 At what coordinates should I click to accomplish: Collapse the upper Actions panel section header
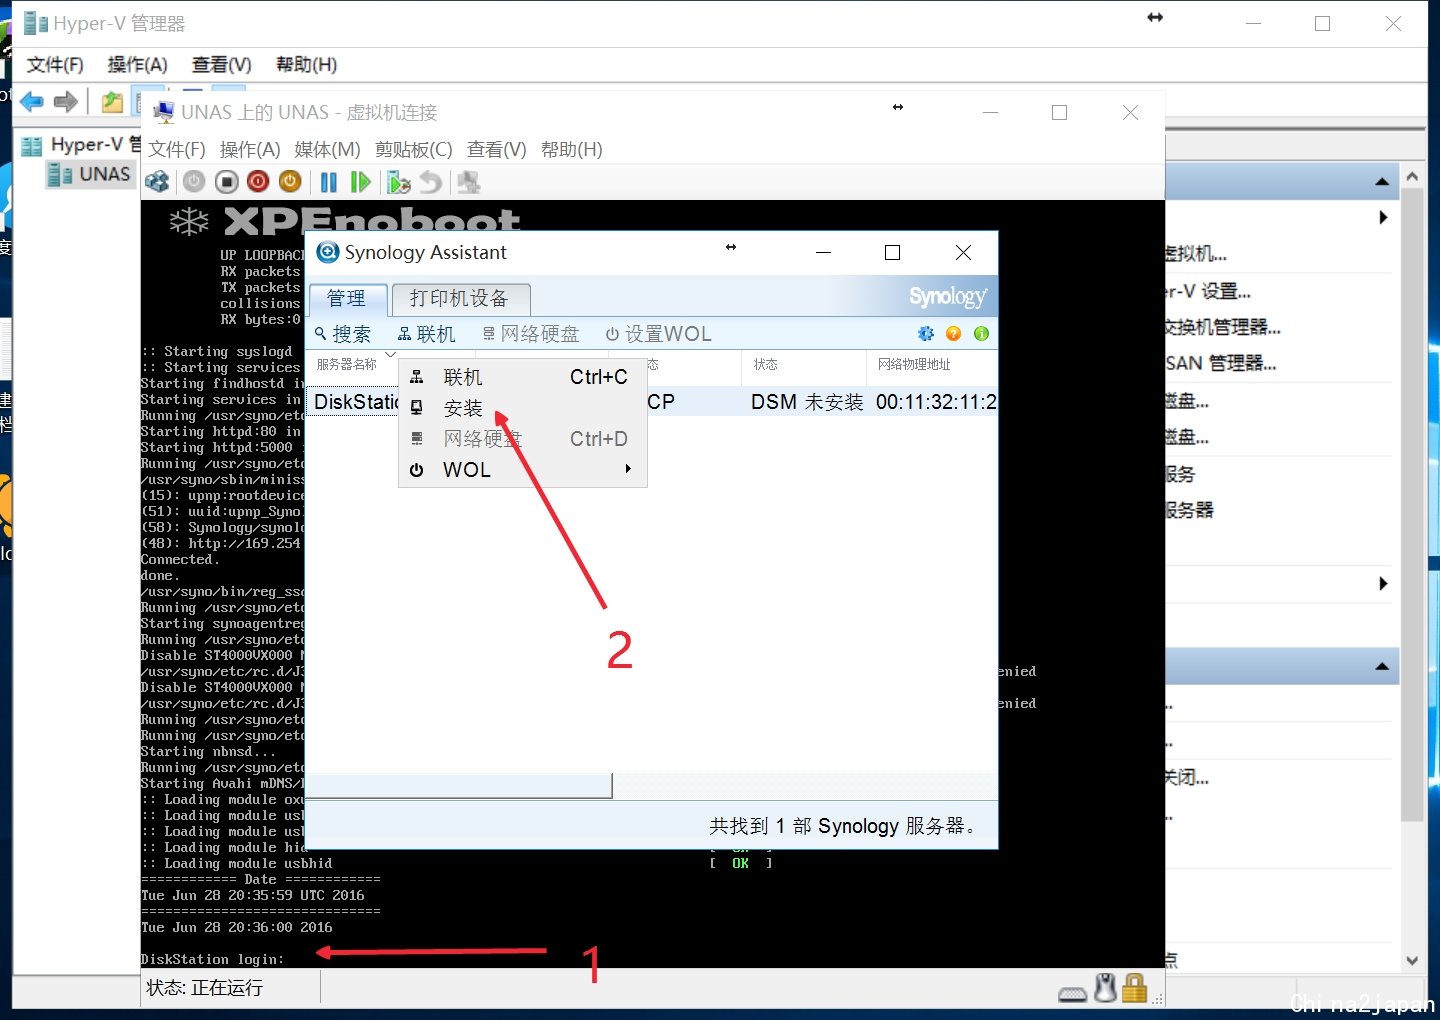[1382, 181]
